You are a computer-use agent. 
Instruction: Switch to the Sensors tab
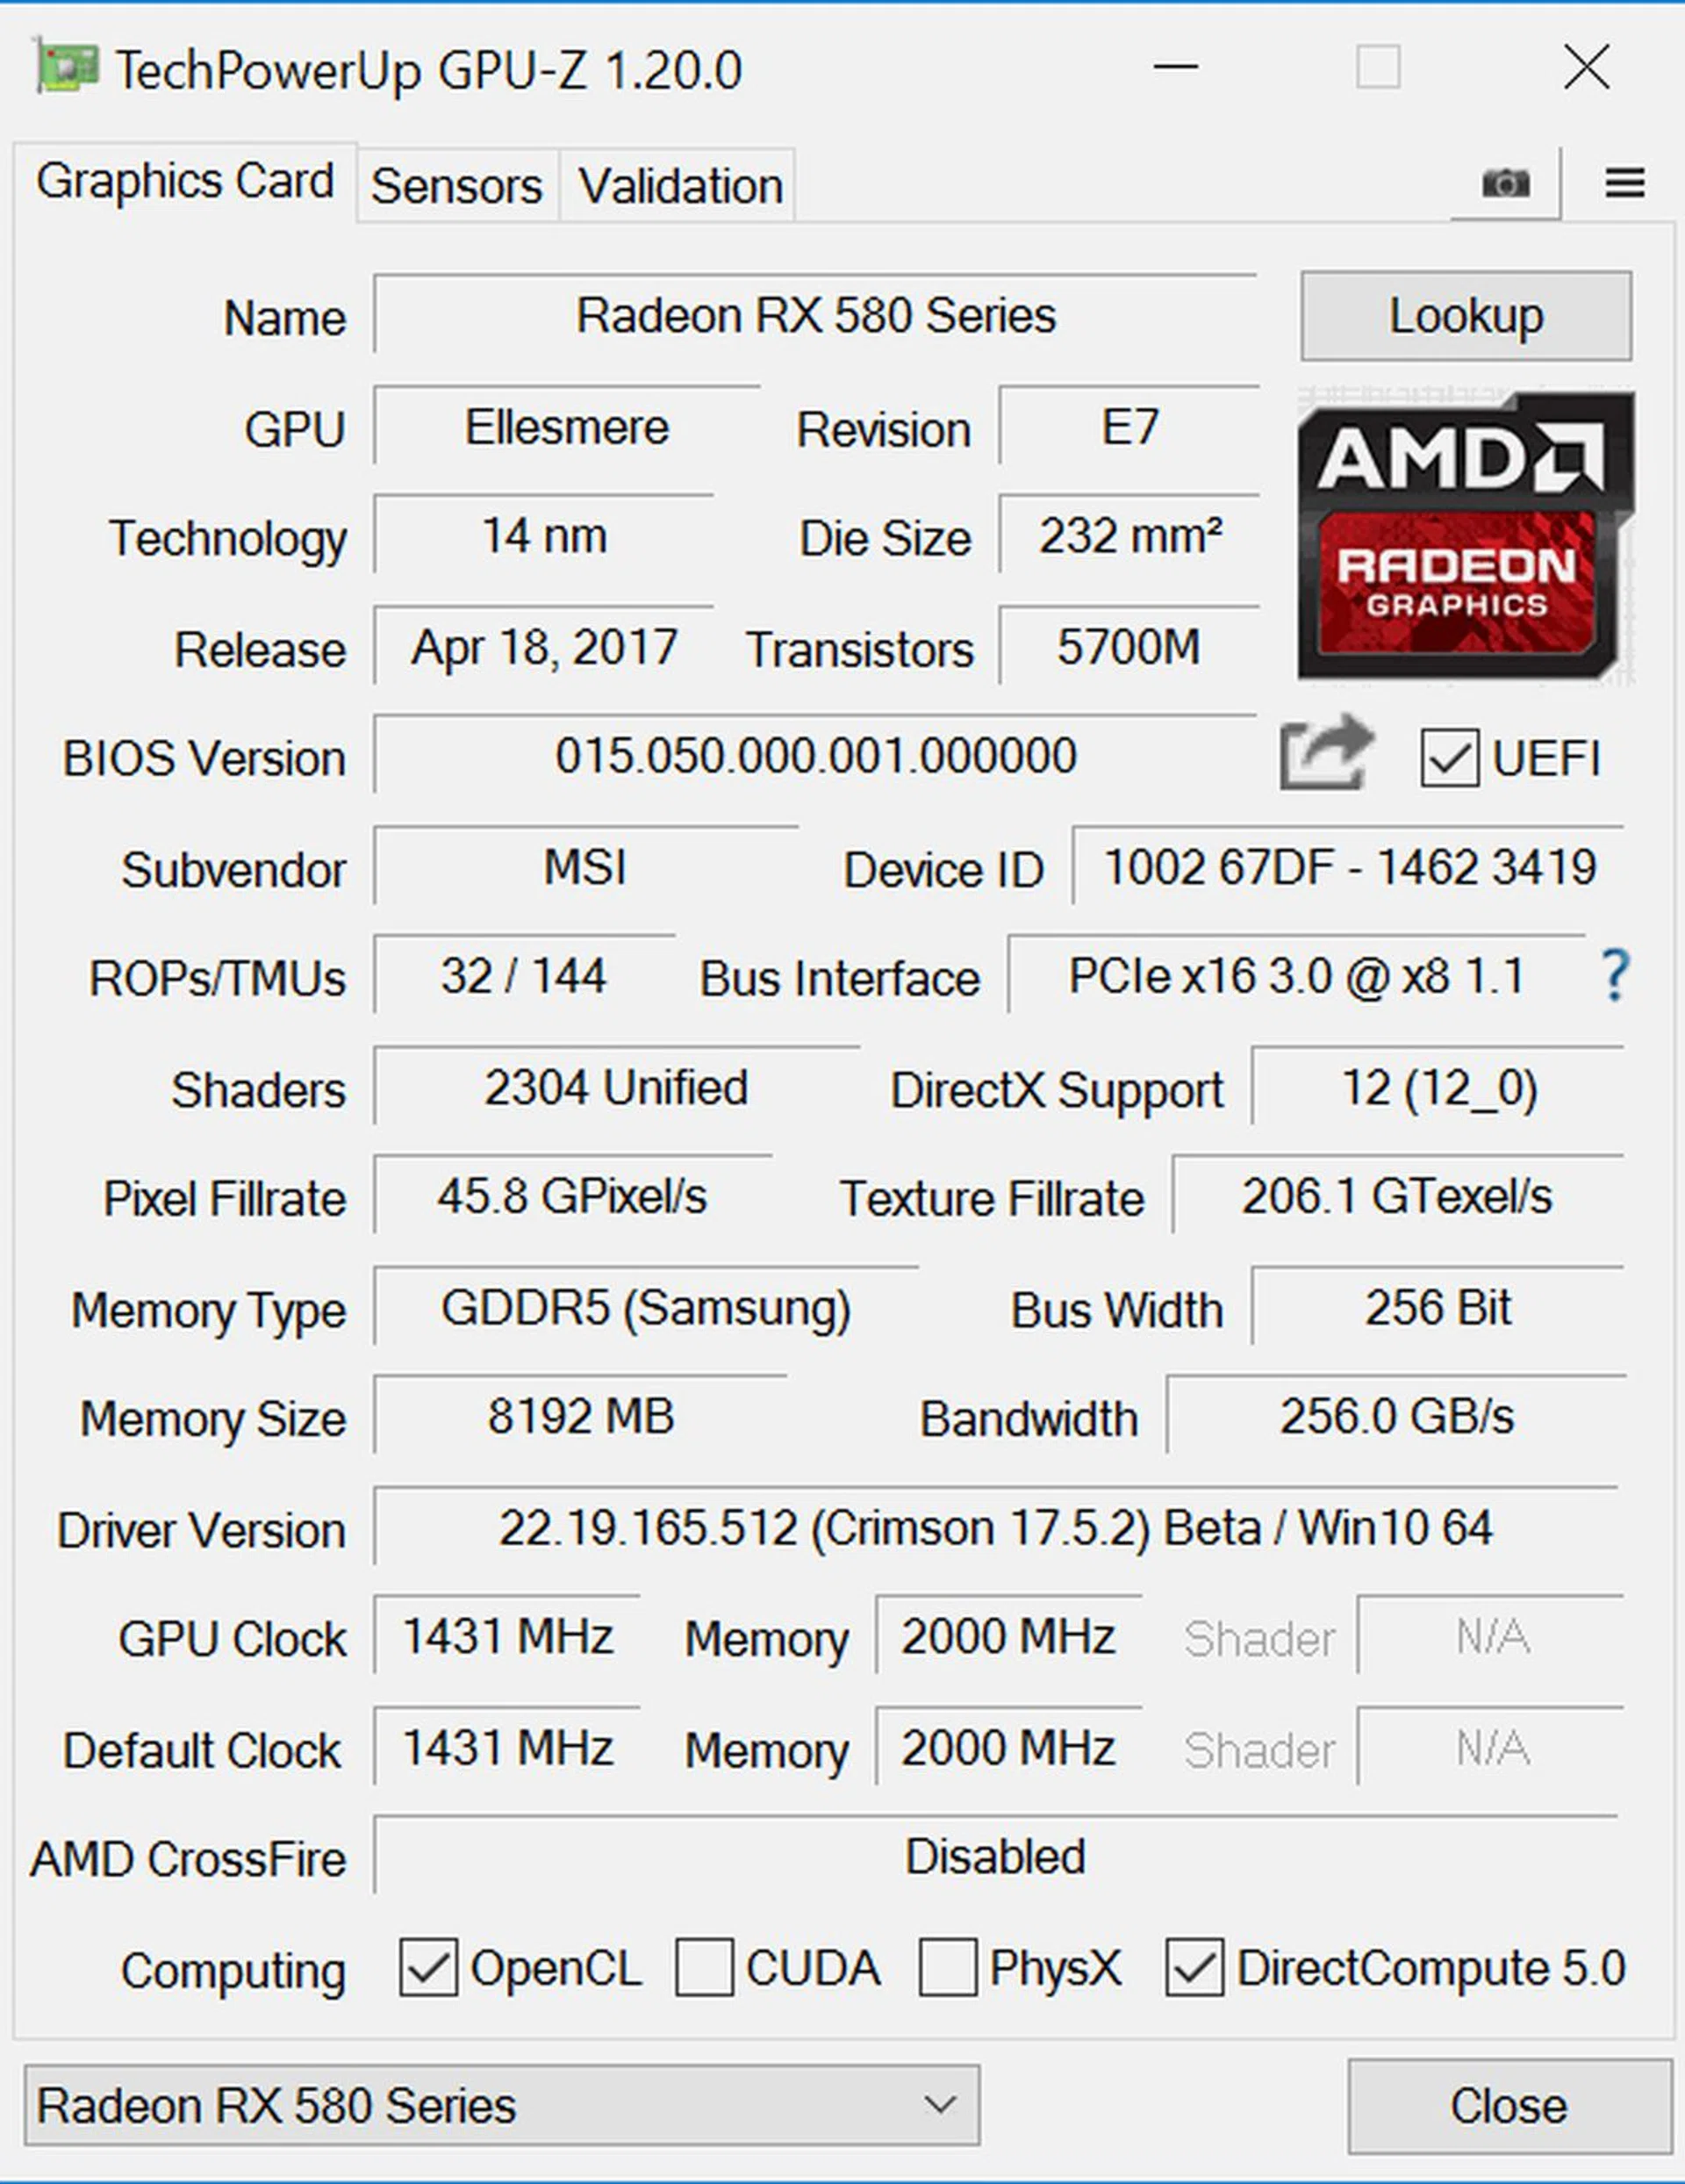point(457,186)
